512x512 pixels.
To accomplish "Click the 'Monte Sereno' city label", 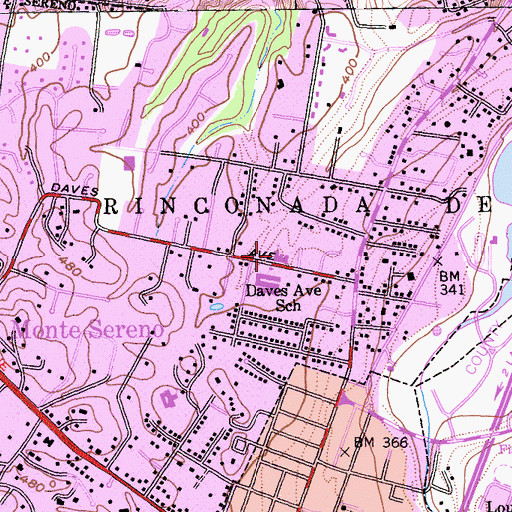I will click(x=89, y=329).
